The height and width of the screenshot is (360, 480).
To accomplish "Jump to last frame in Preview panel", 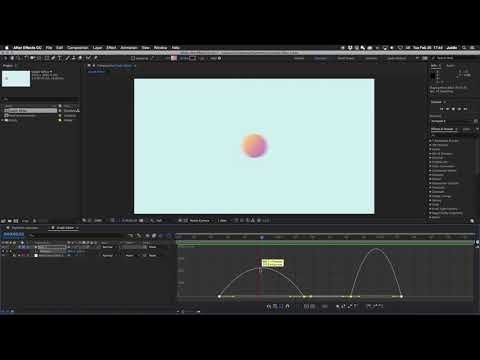I will tap(465, 109).
